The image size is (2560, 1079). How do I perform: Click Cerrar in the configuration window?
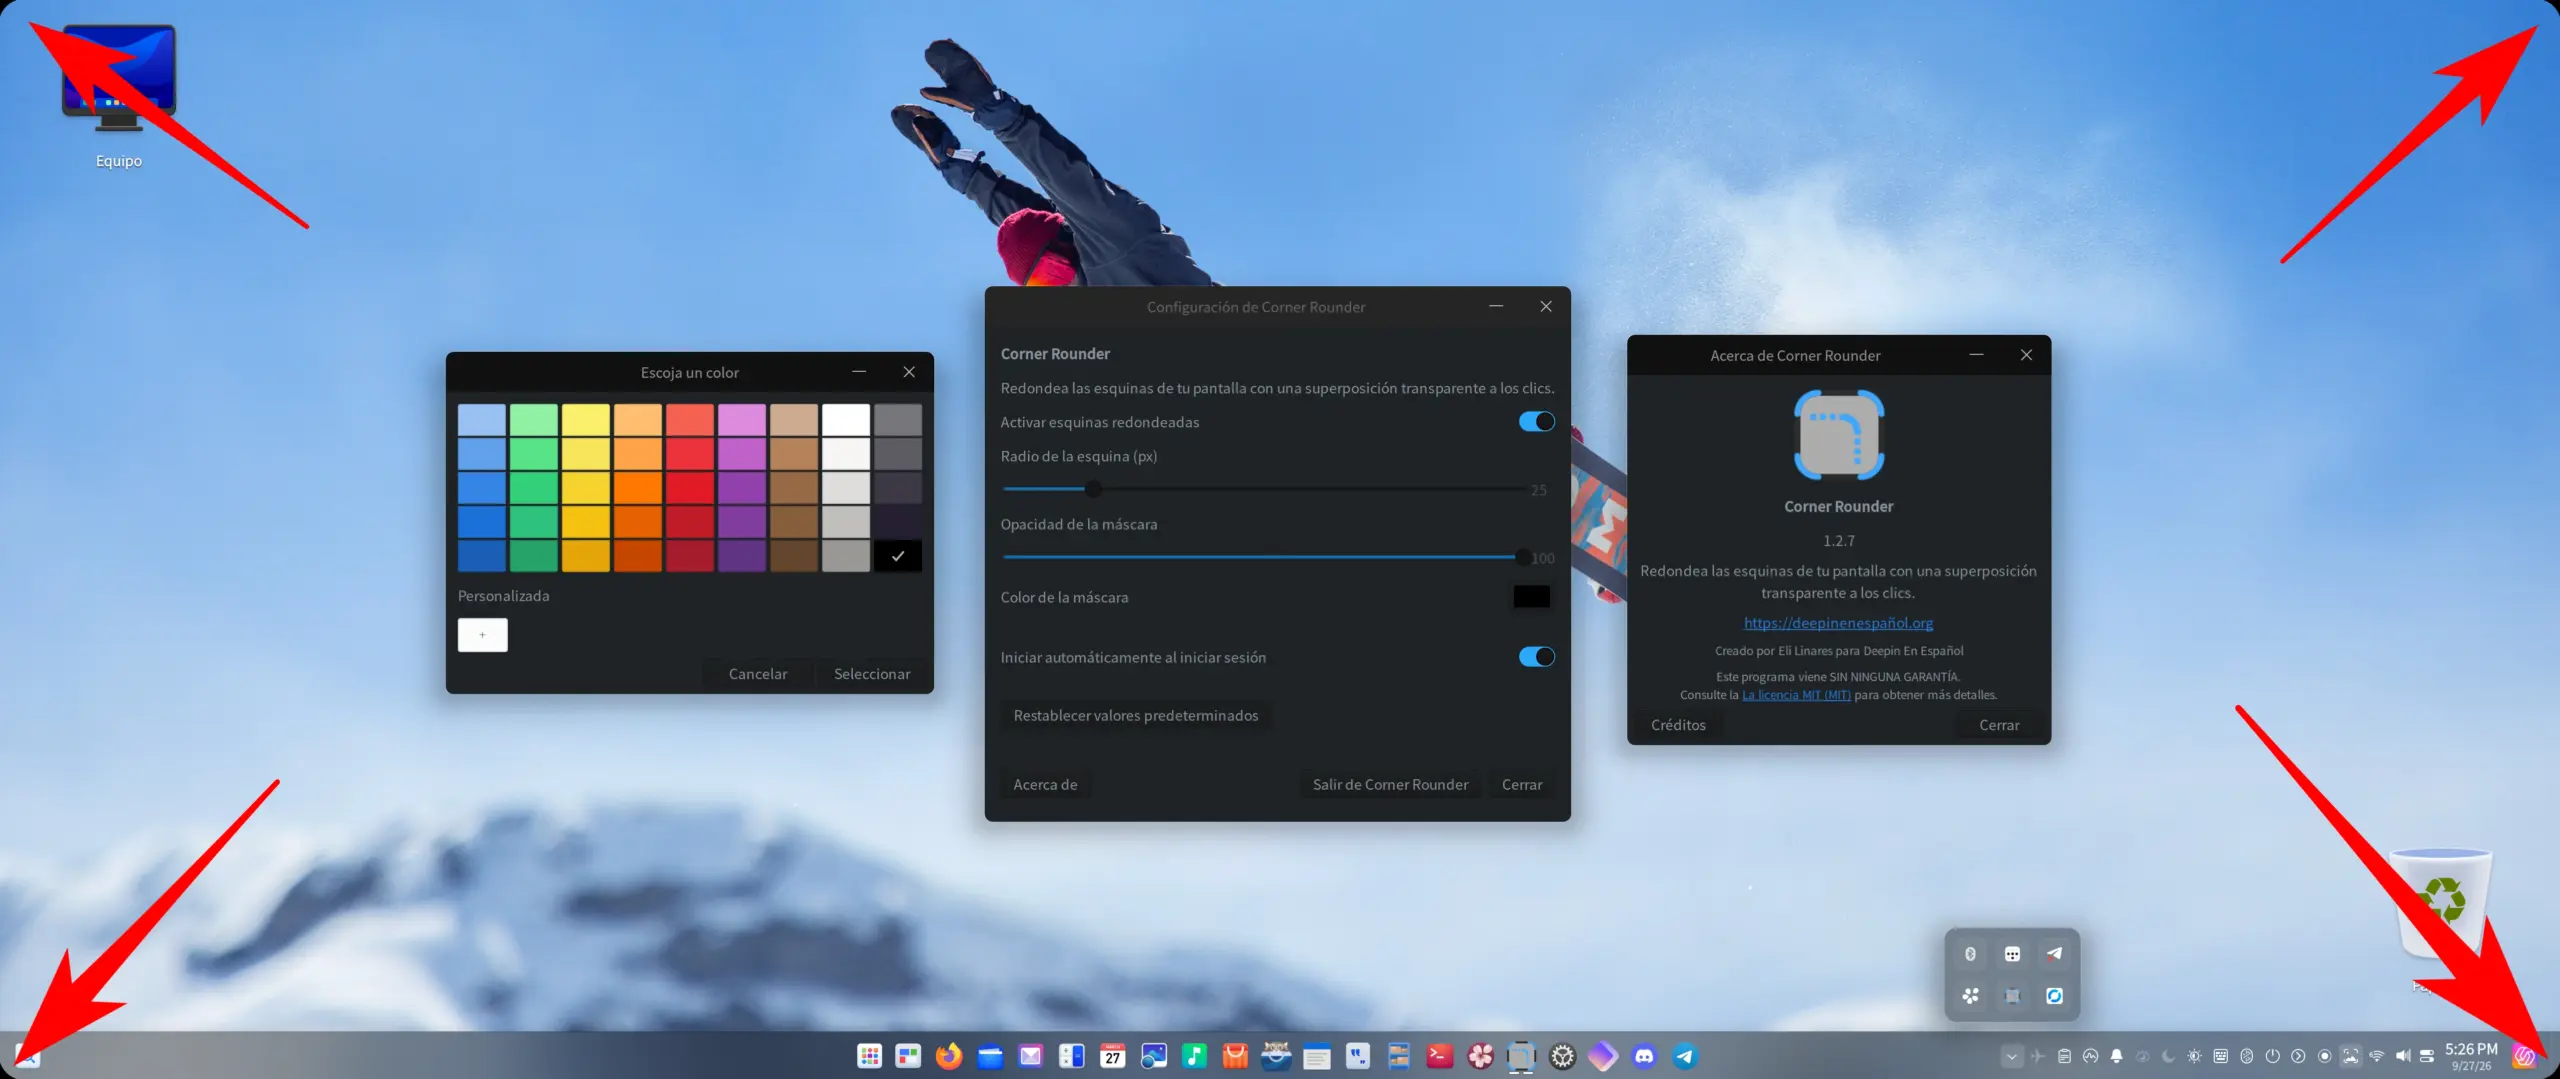[1522, 785]
